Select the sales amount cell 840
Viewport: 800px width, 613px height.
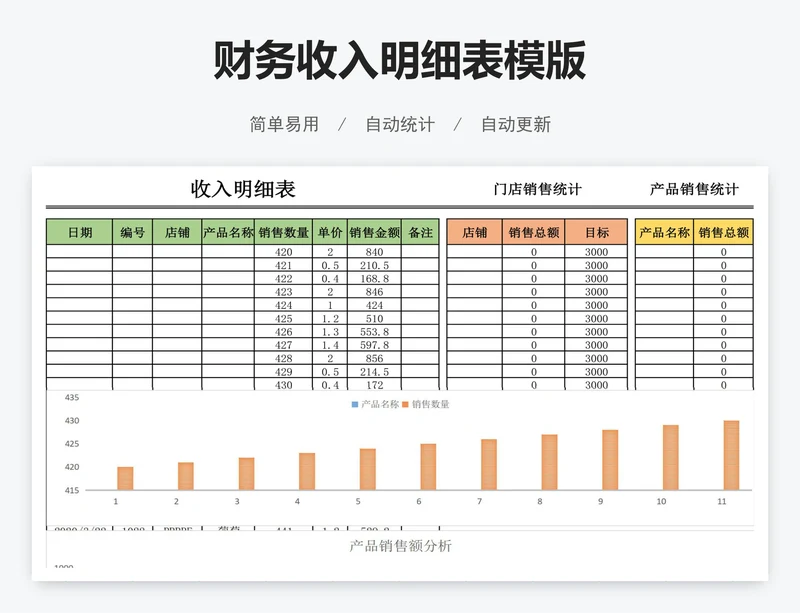click(x=374, y=252)
